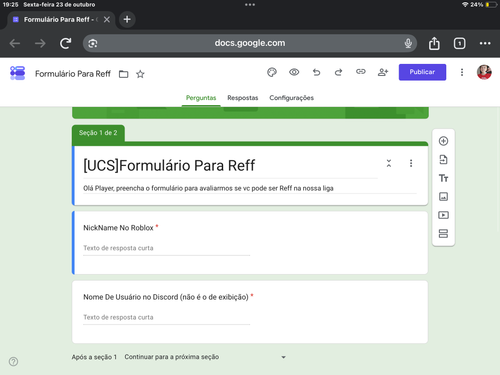Open the customize theme palette
This screenshot has width=500, height=375.
coord(272,72)
